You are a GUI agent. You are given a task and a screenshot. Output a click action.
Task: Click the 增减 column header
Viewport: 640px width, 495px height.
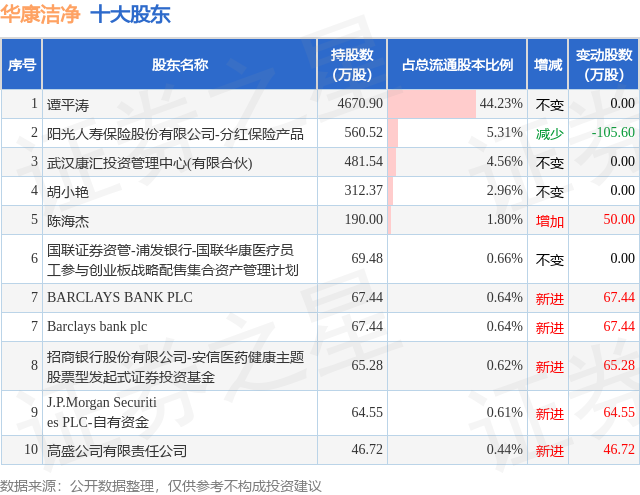tap(548, 64)
